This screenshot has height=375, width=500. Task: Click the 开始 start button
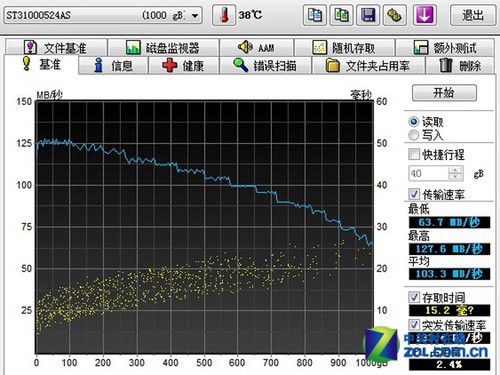(444, 93)
